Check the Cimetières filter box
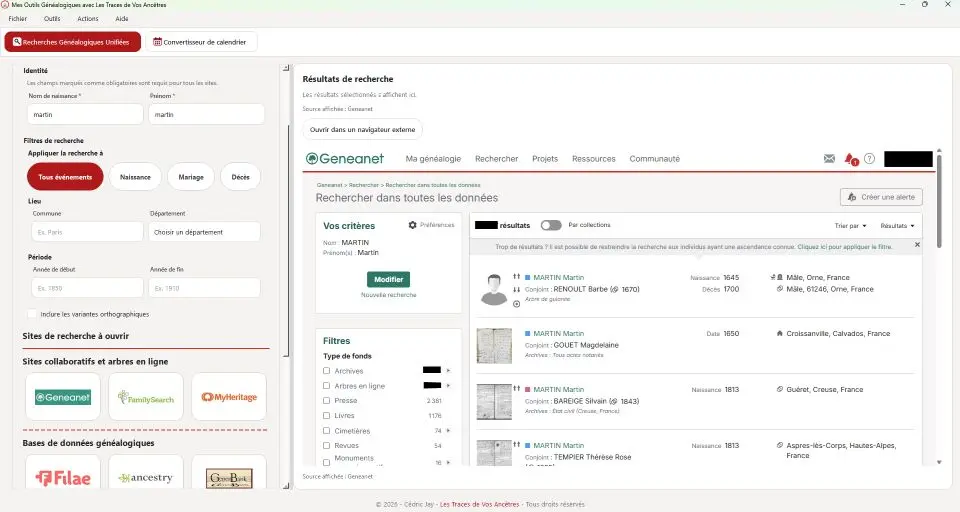This screenshot has width=960, height=512. pos(326,431)
